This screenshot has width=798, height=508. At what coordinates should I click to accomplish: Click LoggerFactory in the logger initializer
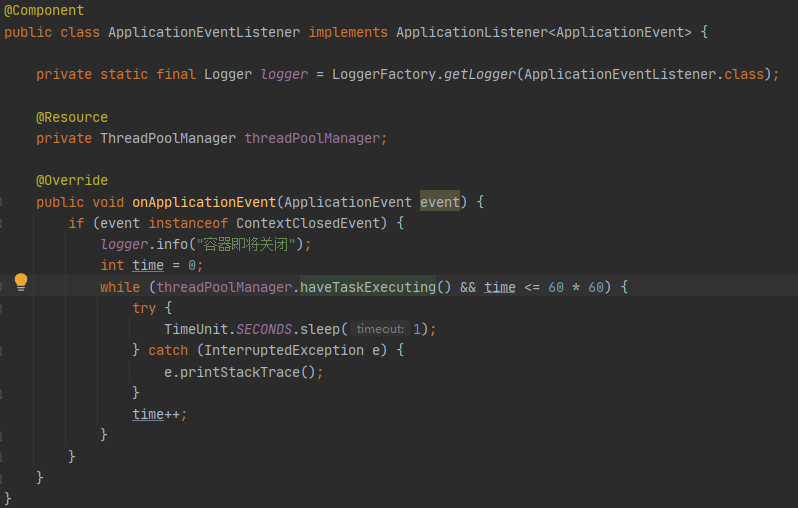pyautogui.click(x=384, y=74)
